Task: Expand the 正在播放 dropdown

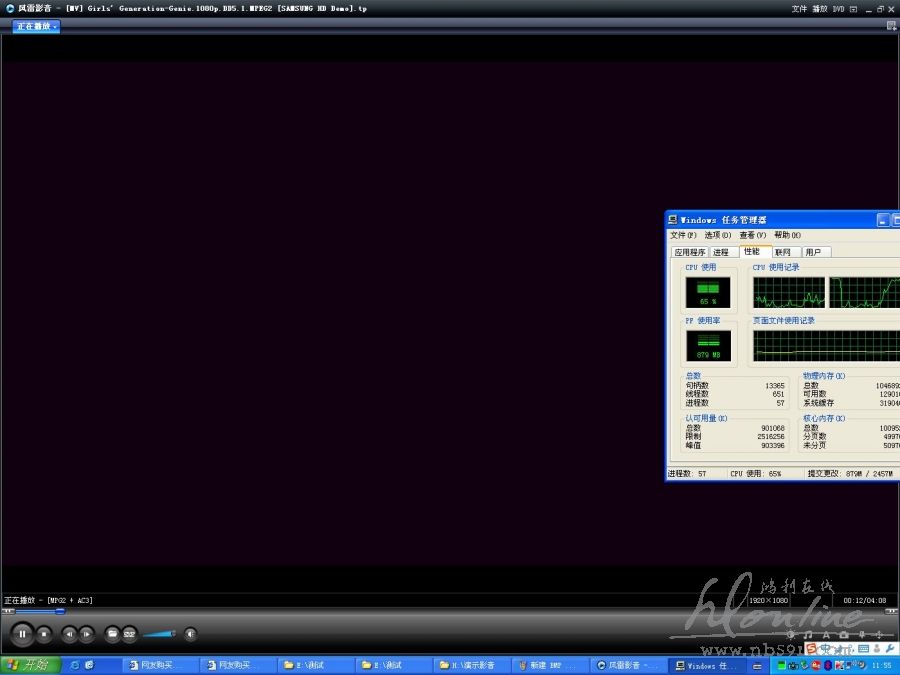Action: pyautogui.click(x=36, y=26)
